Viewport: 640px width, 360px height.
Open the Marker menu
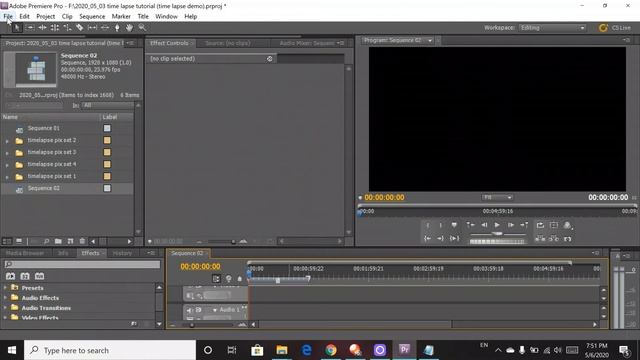pyautogui.click(x=121, y=16)
